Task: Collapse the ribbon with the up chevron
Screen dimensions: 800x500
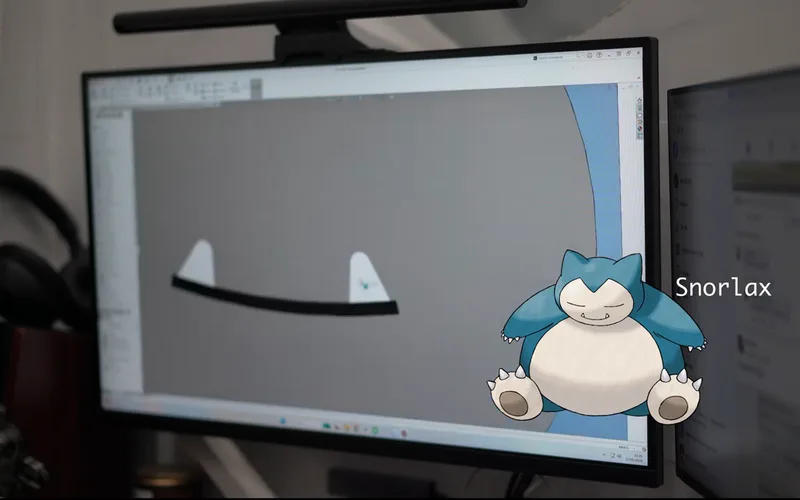Action: (x=639, y=78)
